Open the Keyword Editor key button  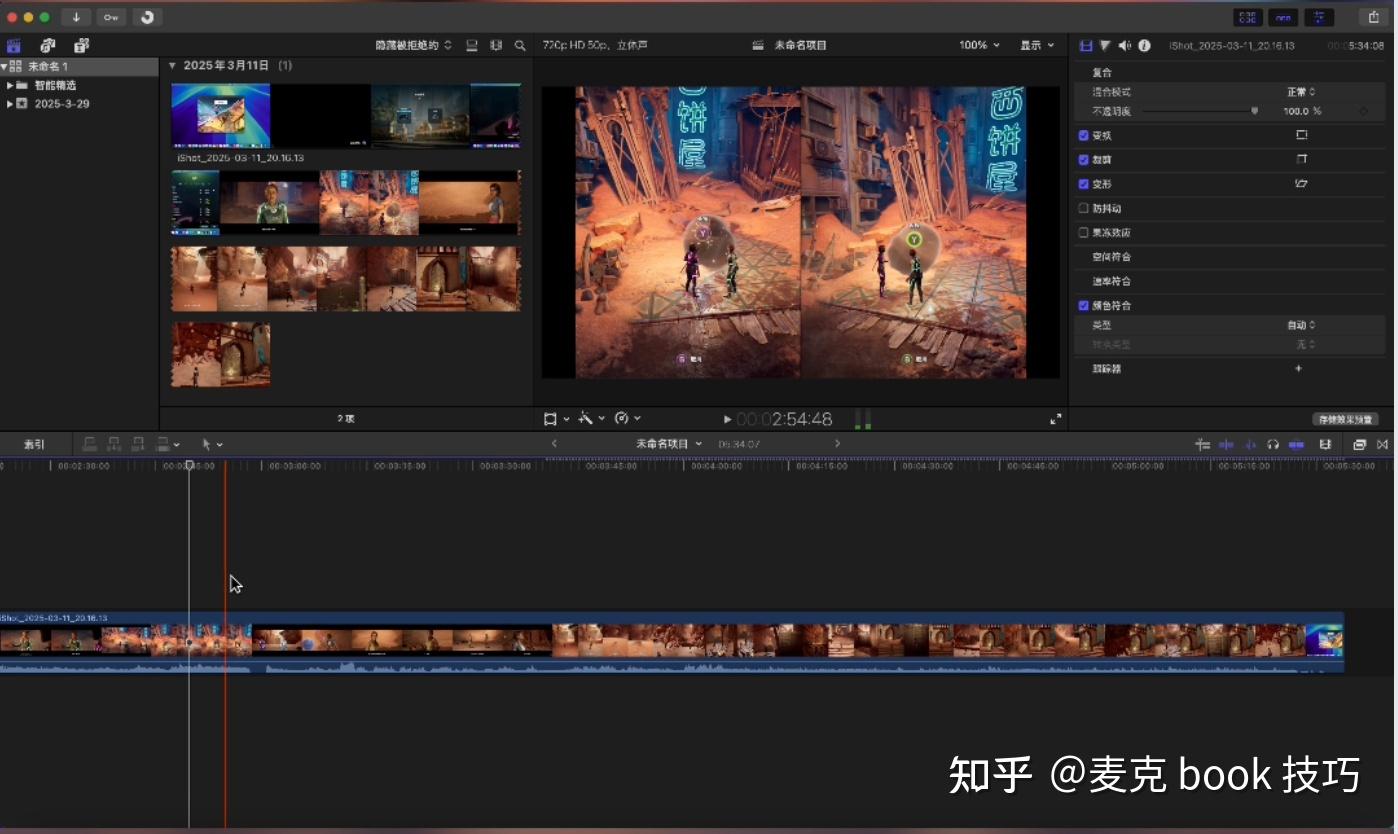[111, 17]
